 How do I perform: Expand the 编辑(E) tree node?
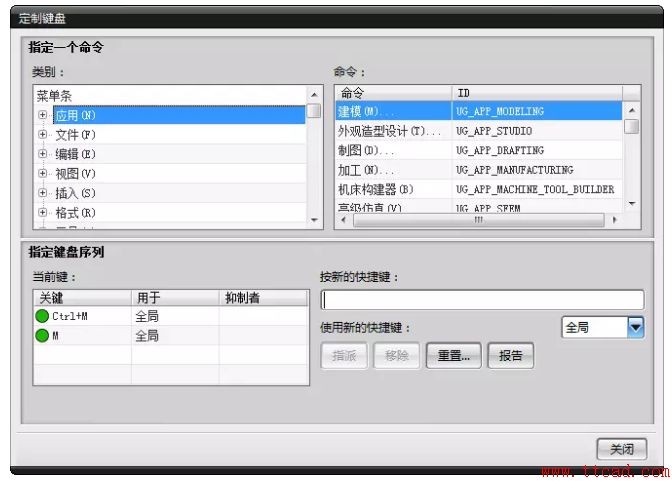pyautogui.click(x=42, y=154)
